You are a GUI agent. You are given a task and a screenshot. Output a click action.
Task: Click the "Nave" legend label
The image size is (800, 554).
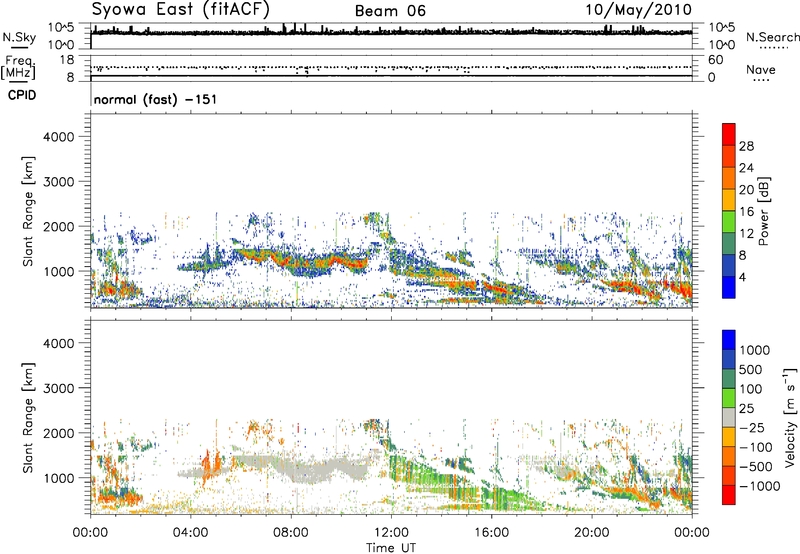(761, 70)
